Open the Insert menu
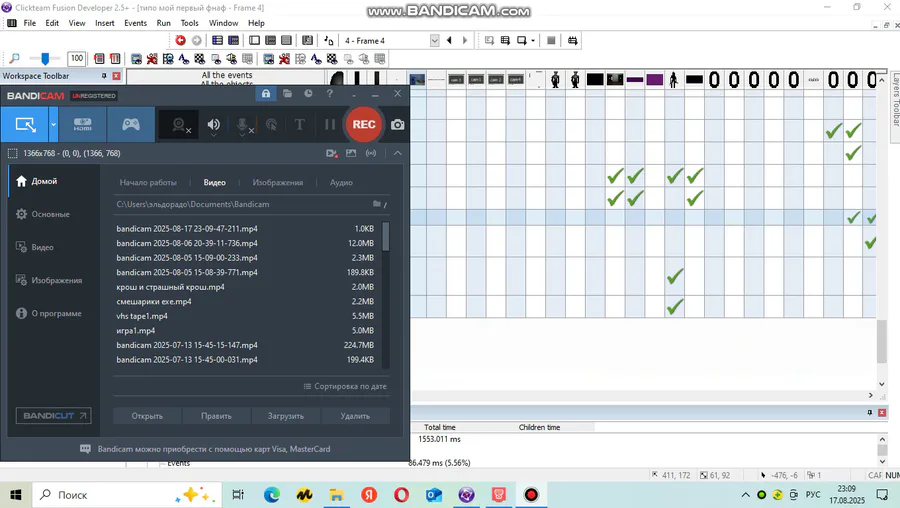Viewport: 900px width, 508px height. 104,23
